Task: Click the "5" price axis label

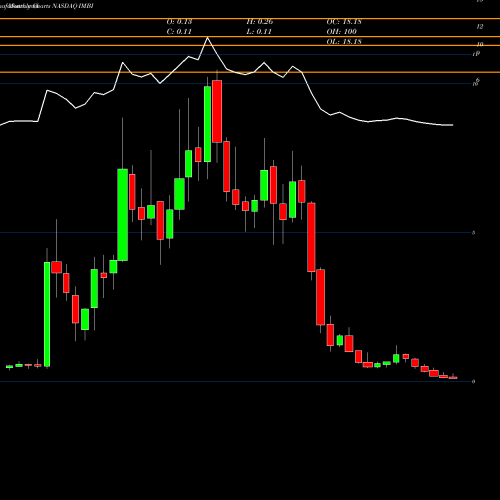Action: tap(473, 233)
